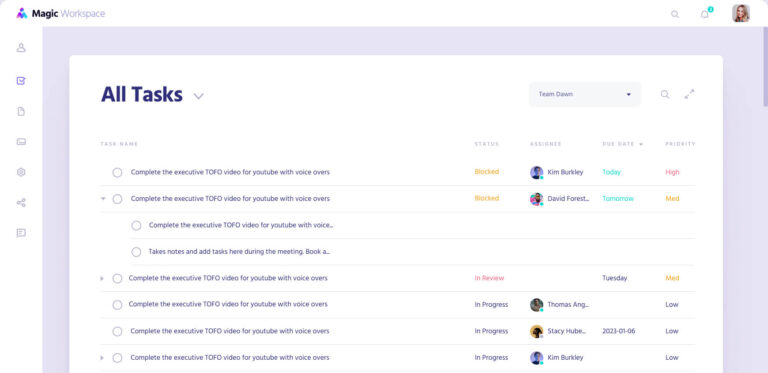Click 'Med' priority in David Forest row
Image resolution: width=768 pixels, height=373 pixels.
672,199
